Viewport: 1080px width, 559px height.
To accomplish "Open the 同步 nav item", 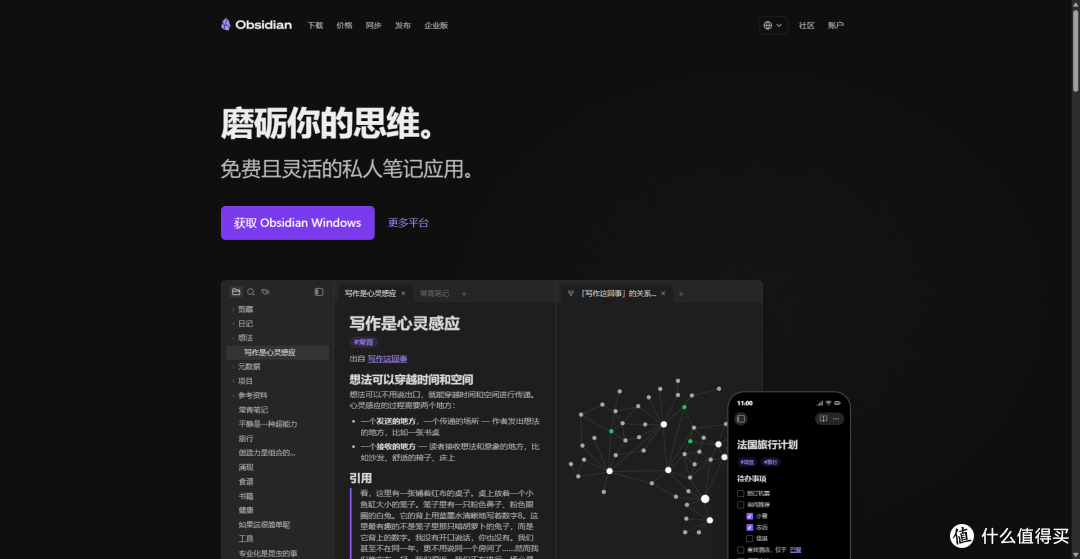I will pyautogui.click(x=373, y=25).
